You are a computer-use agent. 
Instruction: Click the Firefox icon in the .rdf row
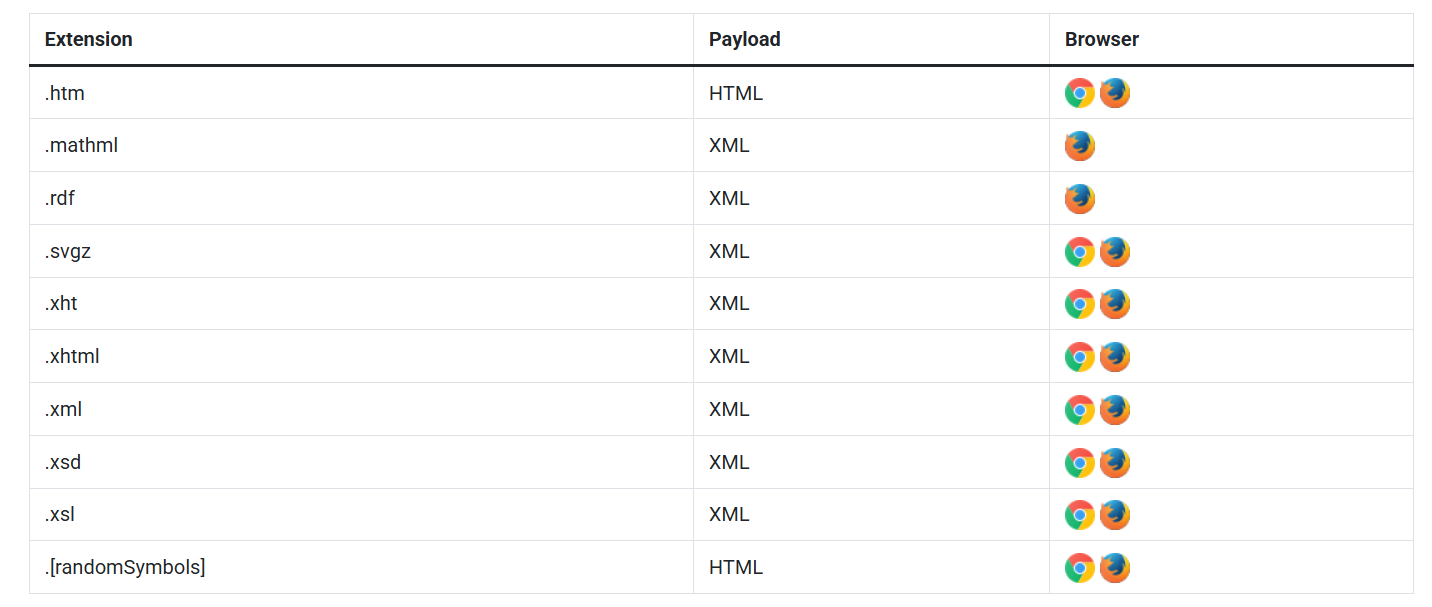[1079, 199]
